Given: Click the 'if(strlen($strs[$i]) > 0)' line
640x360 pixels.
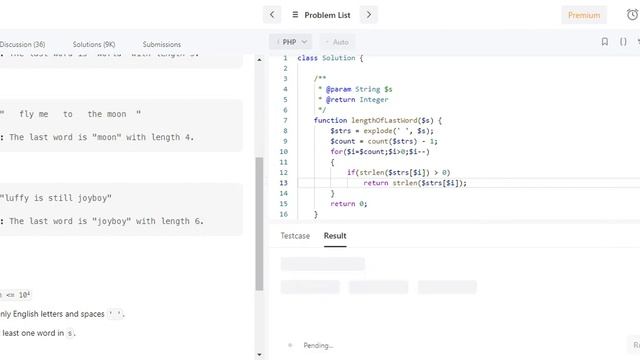Looking at the screenshot, I should click(398, 173).
